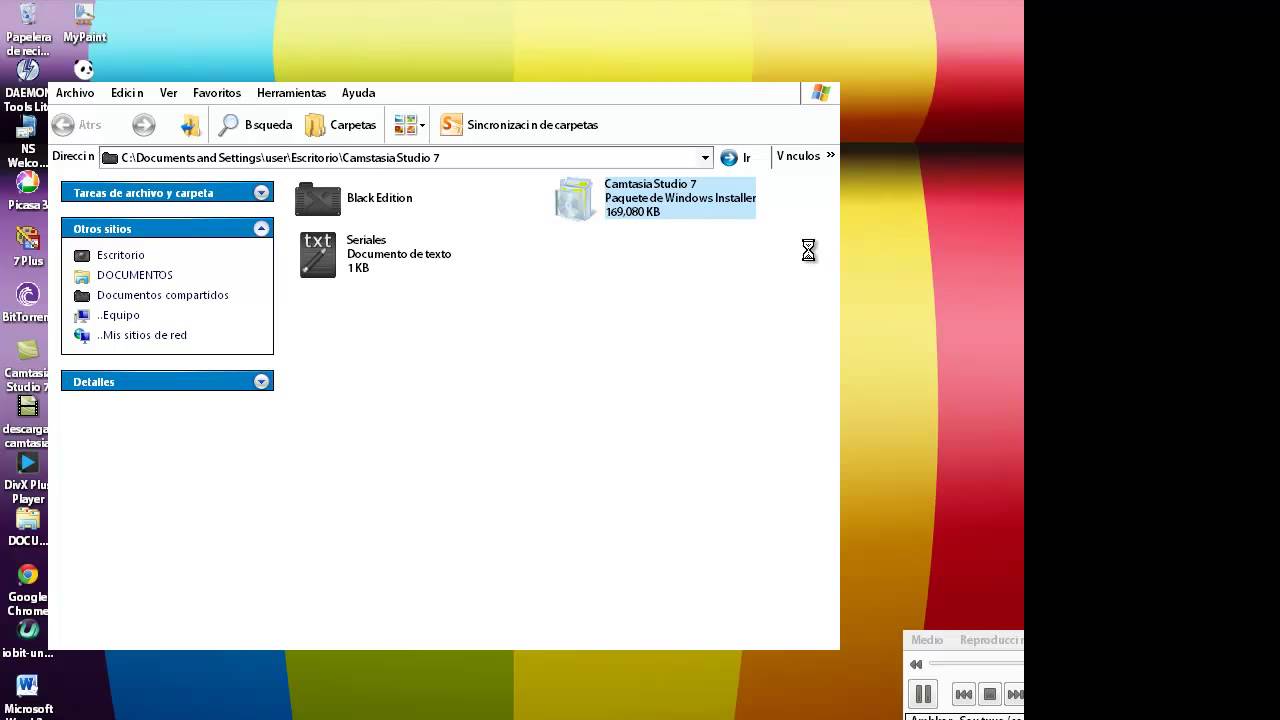This screenshot has width=1280, height=720.
Task: Click the Camtasia Studio 7 file name
Action: 650,184
